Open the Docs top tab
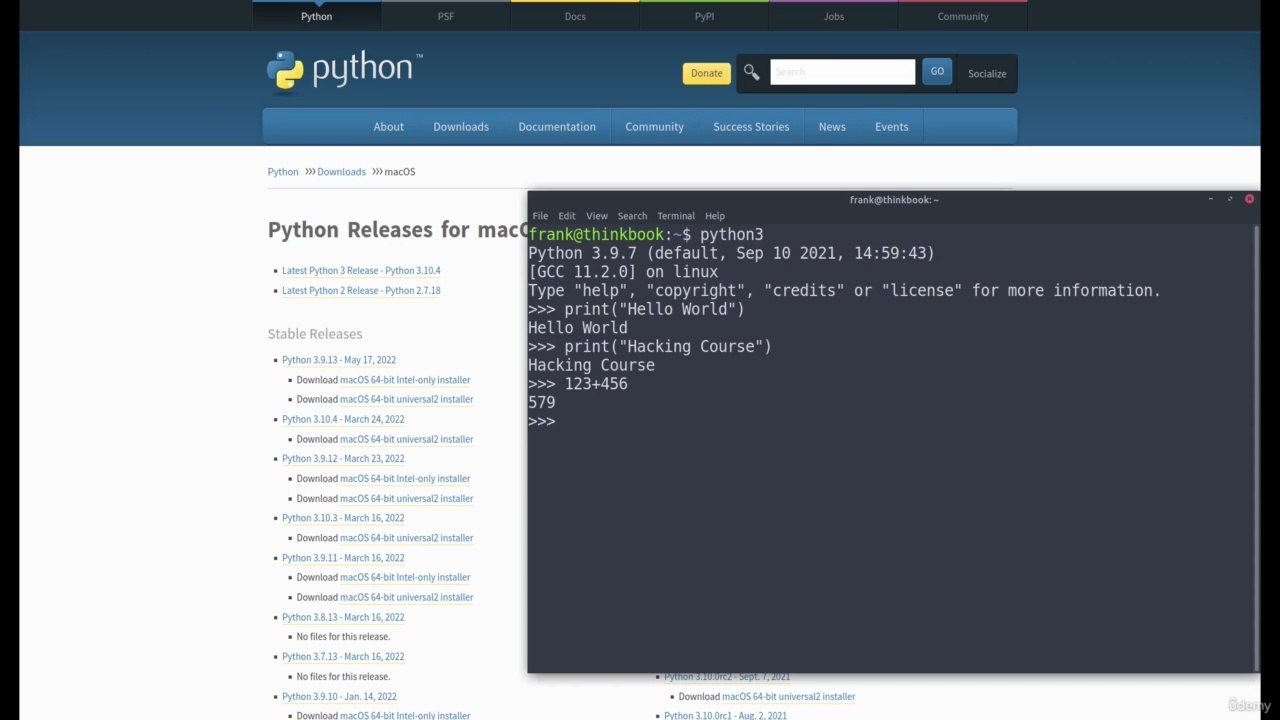This screenshot has width=1280, height=720. 575,16
